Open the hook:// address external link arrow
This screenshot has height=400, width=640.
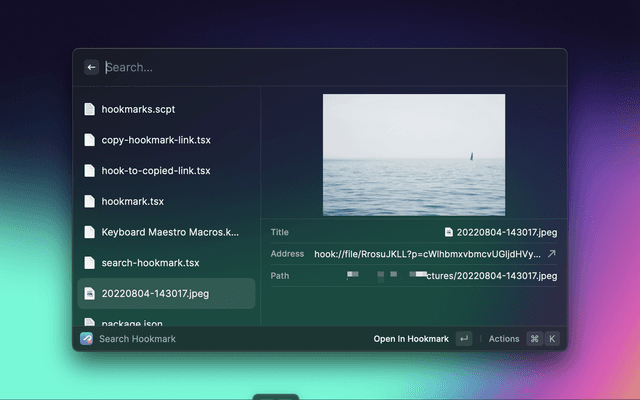coord(551,254)
